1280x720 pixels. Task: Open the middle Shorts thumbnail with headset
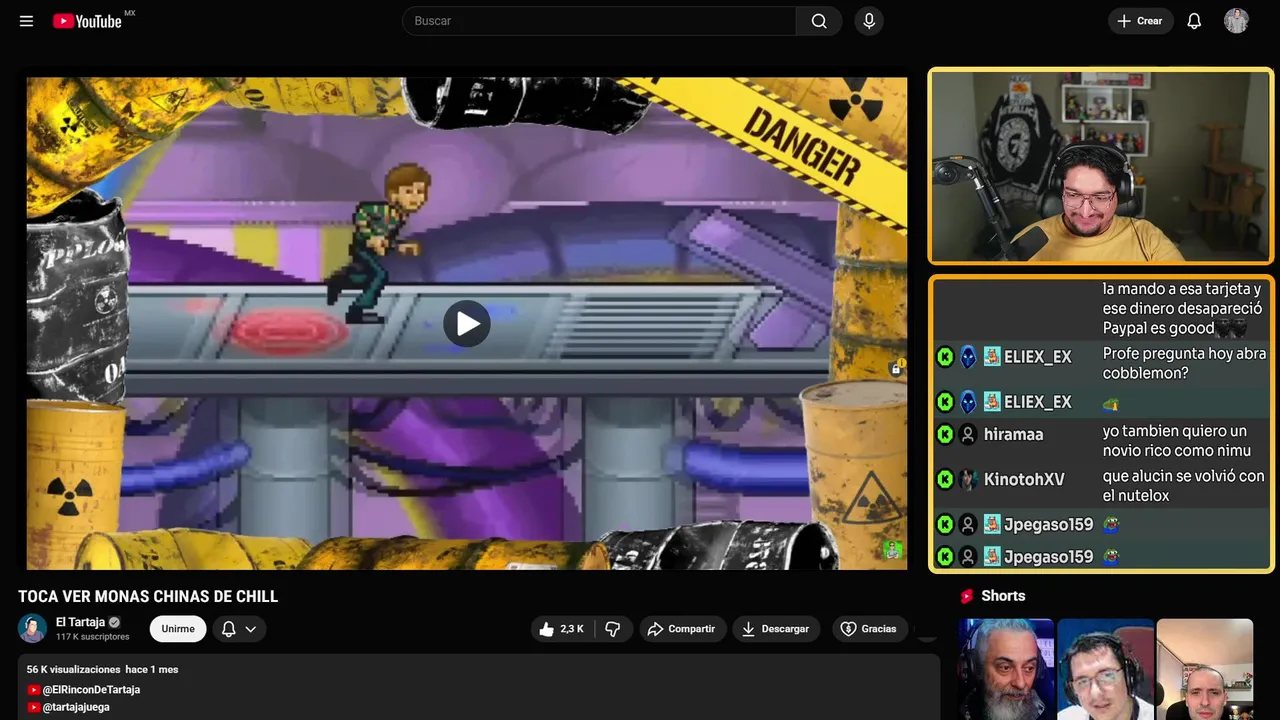click(x=1104, y=669)
